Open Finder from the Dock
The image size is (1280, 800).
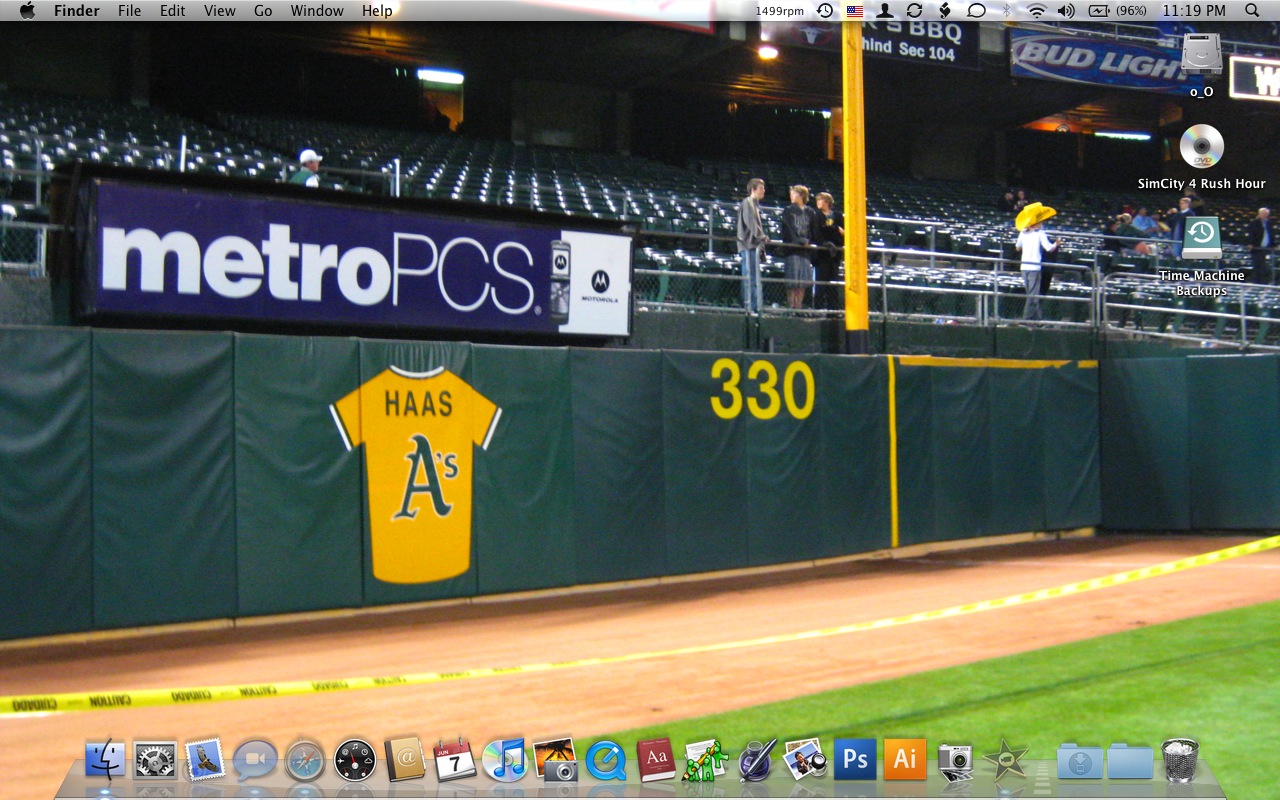tap(105, 760)
